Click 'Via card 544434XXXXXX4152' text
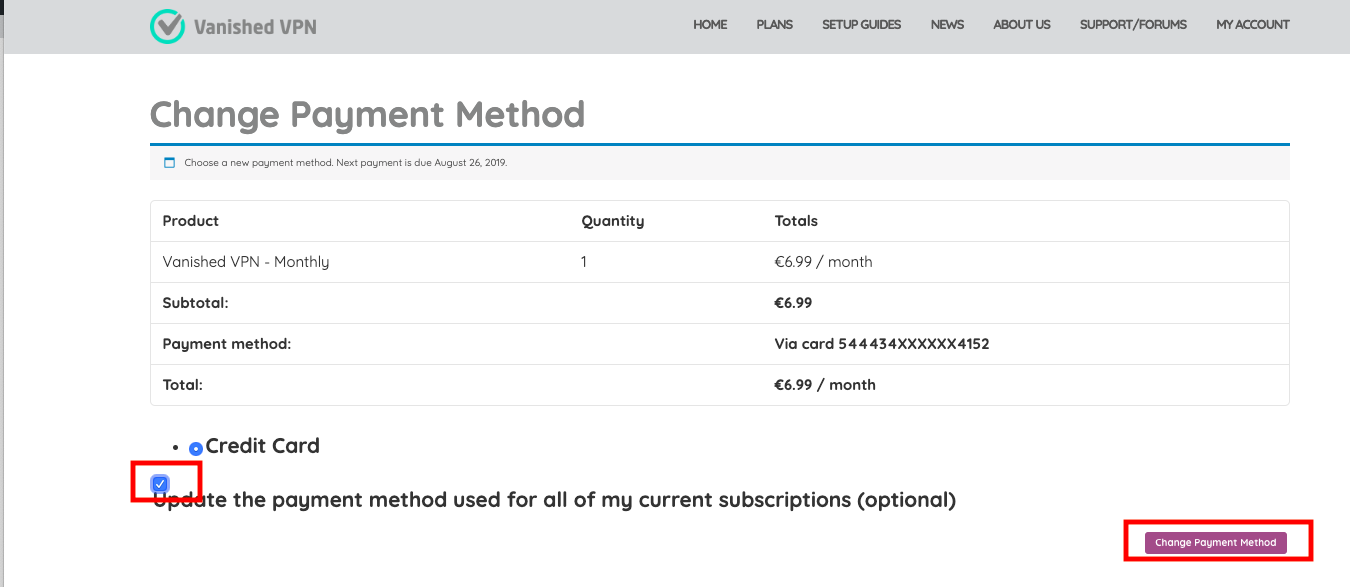The image size is (1350, 587). (882, 344)
